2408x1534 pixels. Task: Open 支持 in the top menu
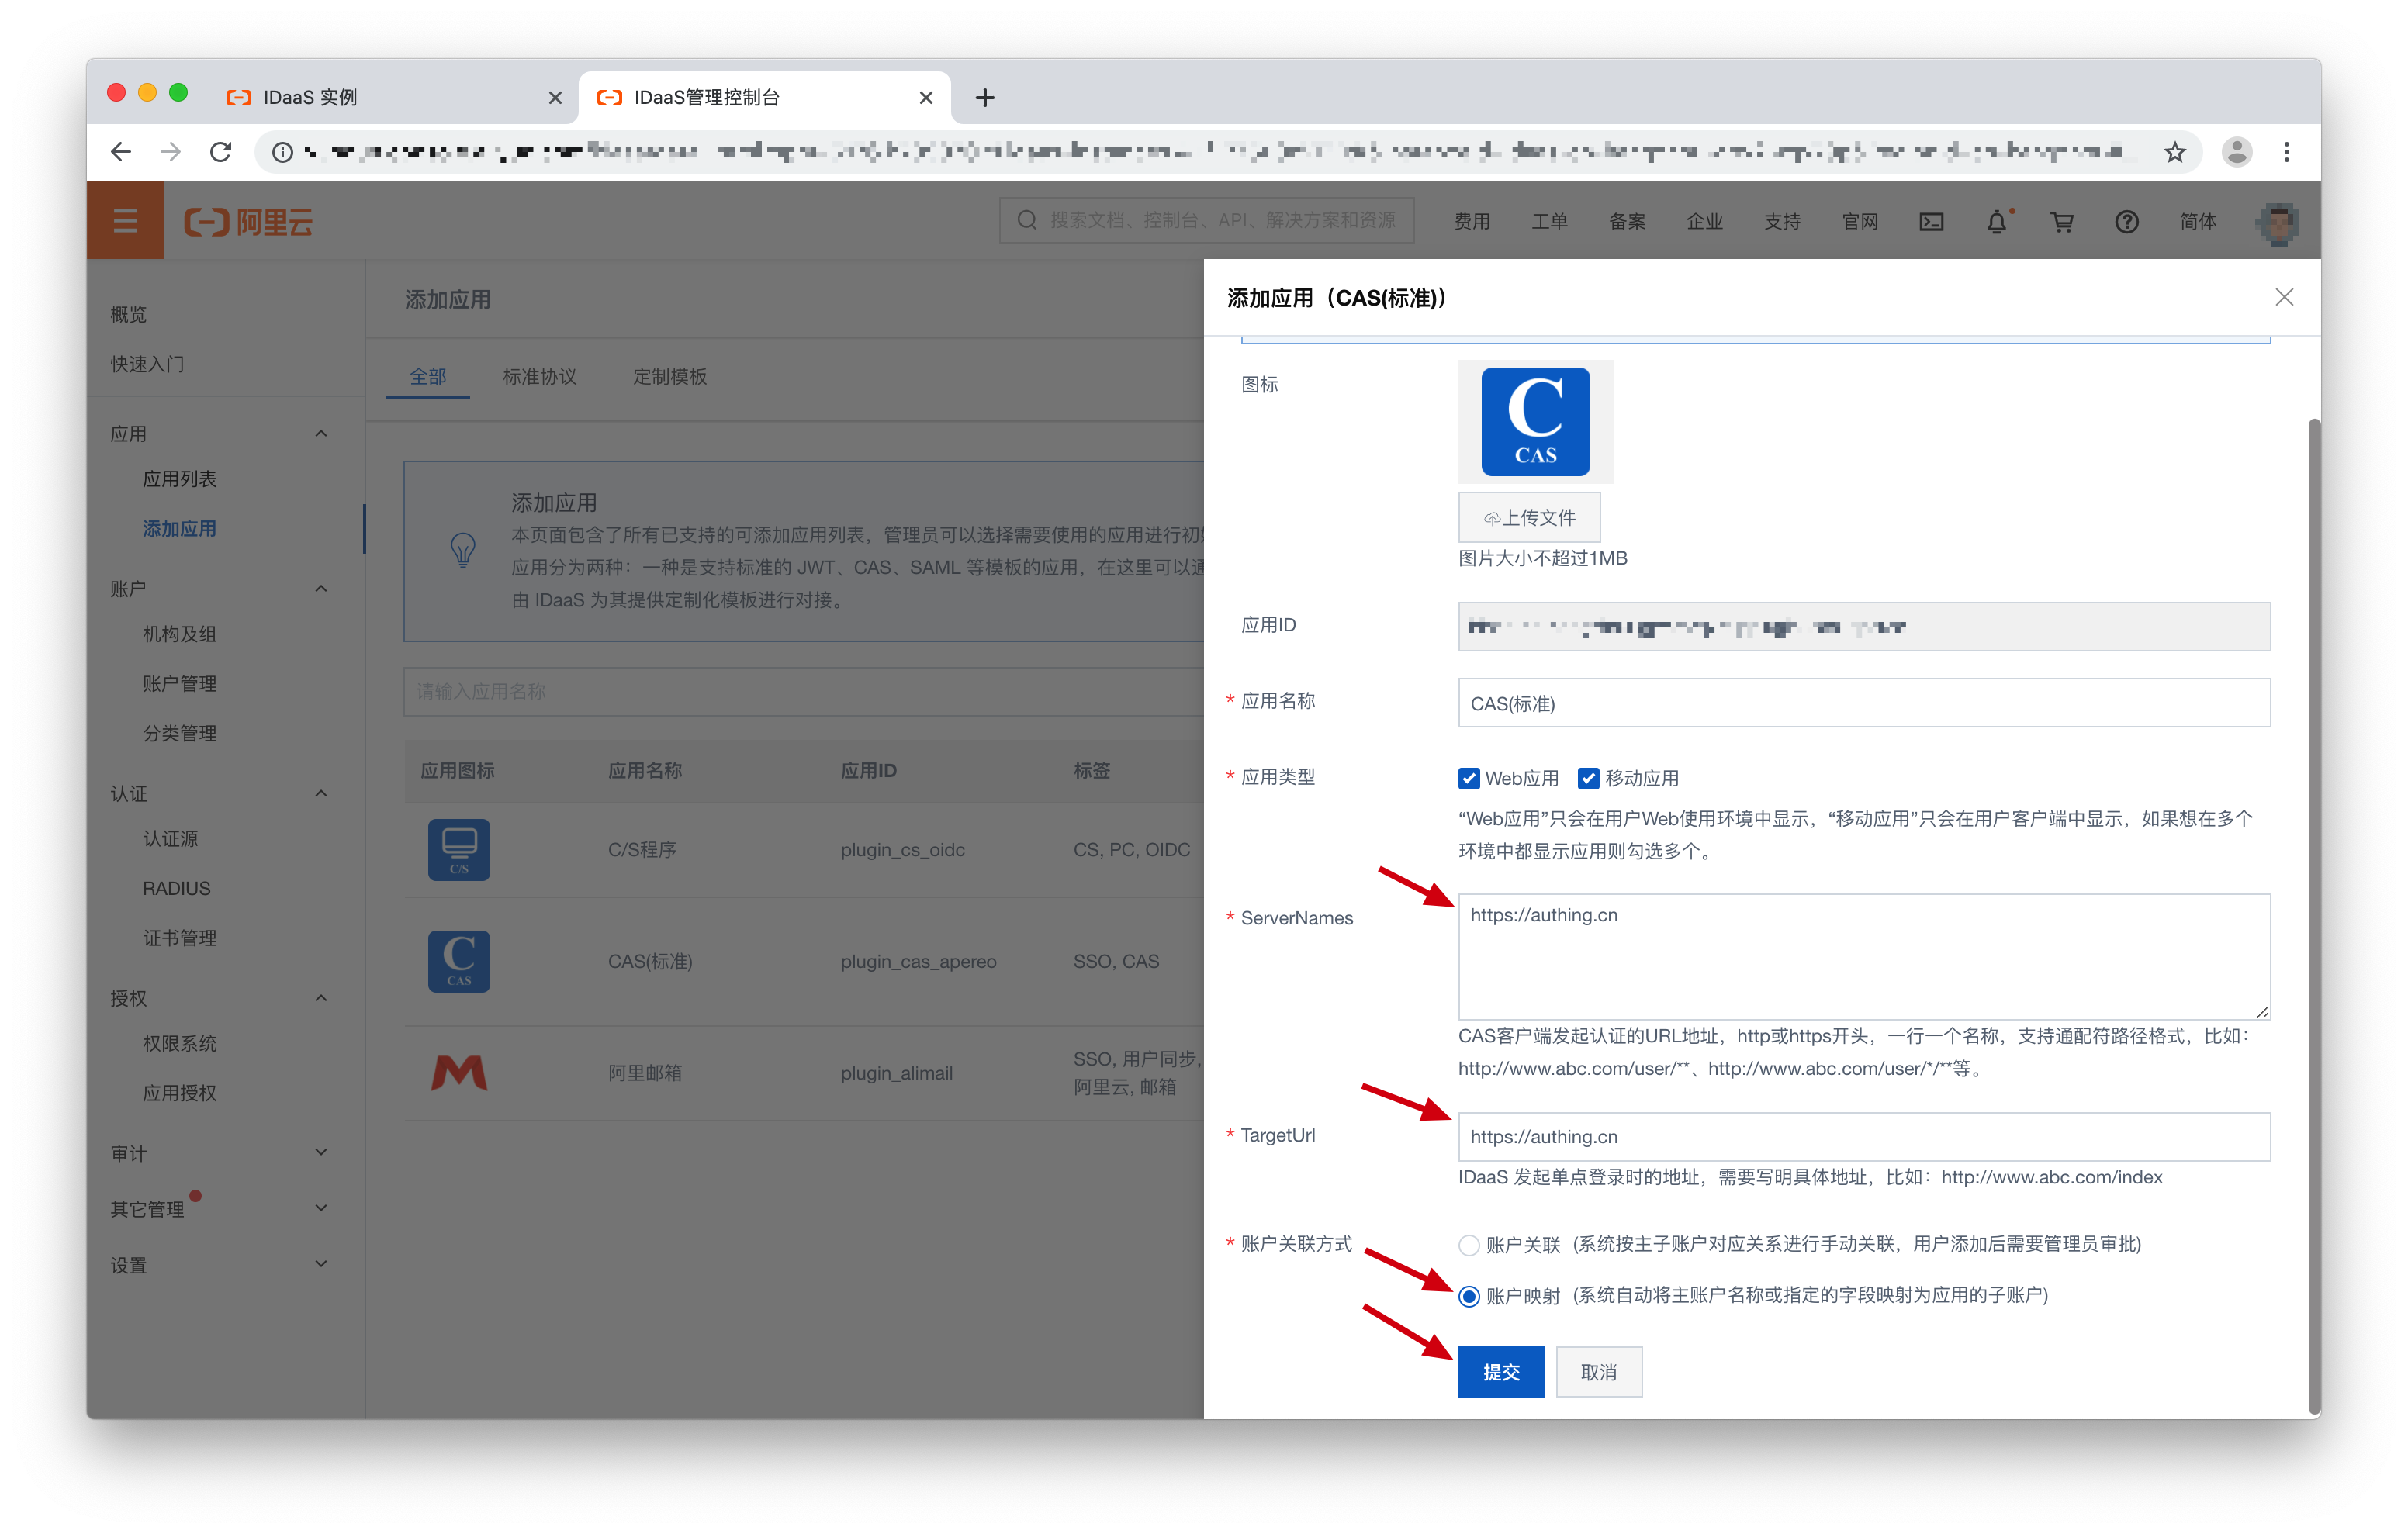click(x=1782, y=222)
